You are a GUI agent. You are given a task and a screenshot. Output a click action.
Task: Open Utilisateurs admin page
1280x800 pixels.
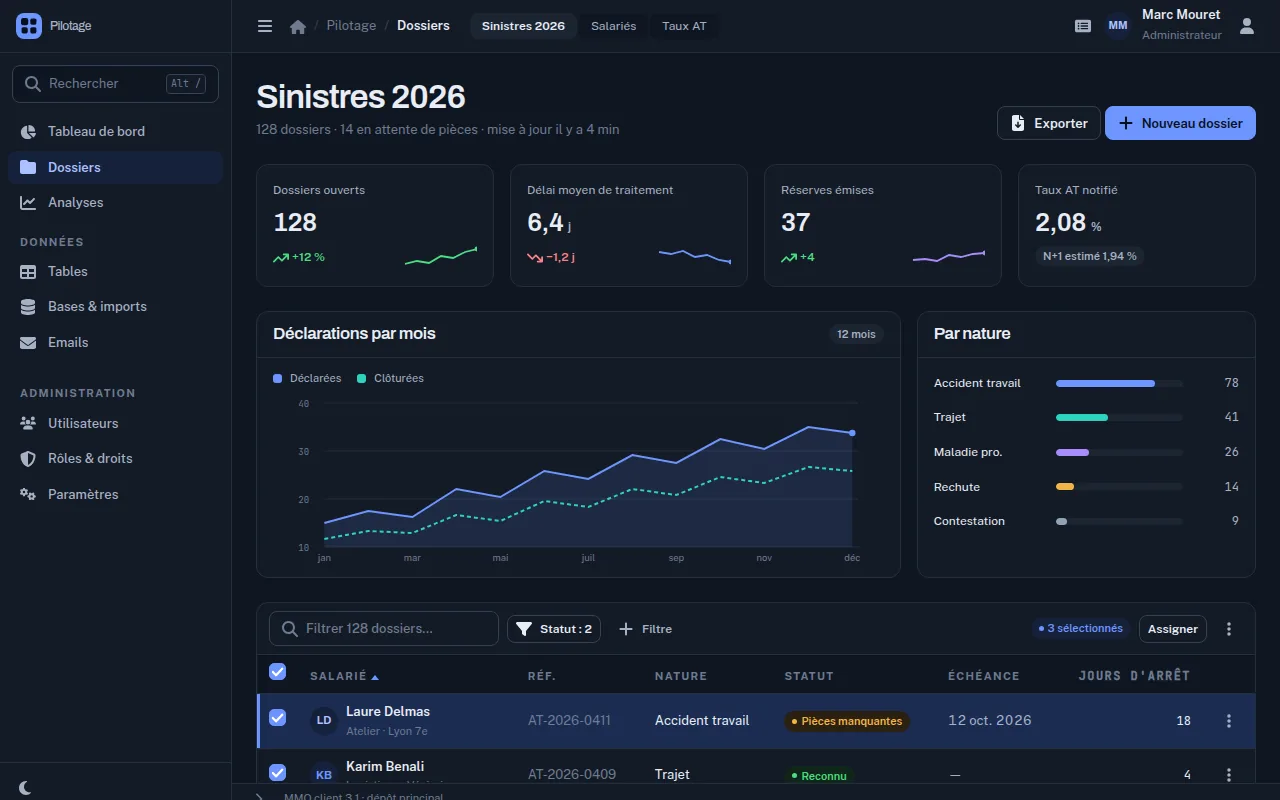pyautogui.click(x=115, y=423)
